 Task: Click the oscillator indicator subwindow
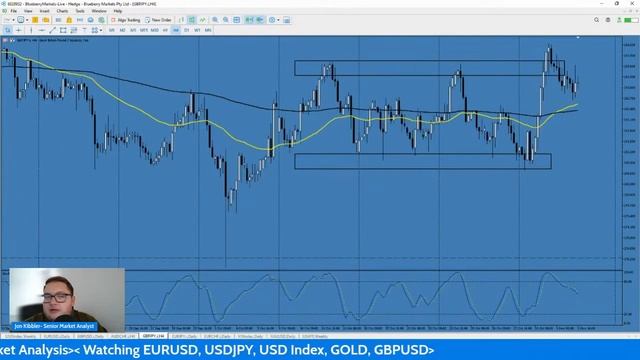coord(312,297)
